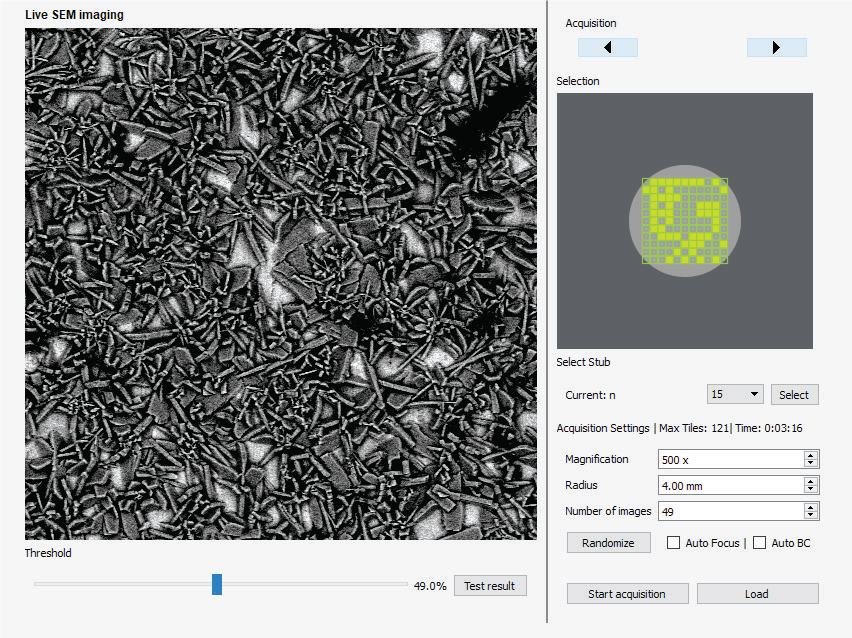Click the Select stub button

[794, 395]
